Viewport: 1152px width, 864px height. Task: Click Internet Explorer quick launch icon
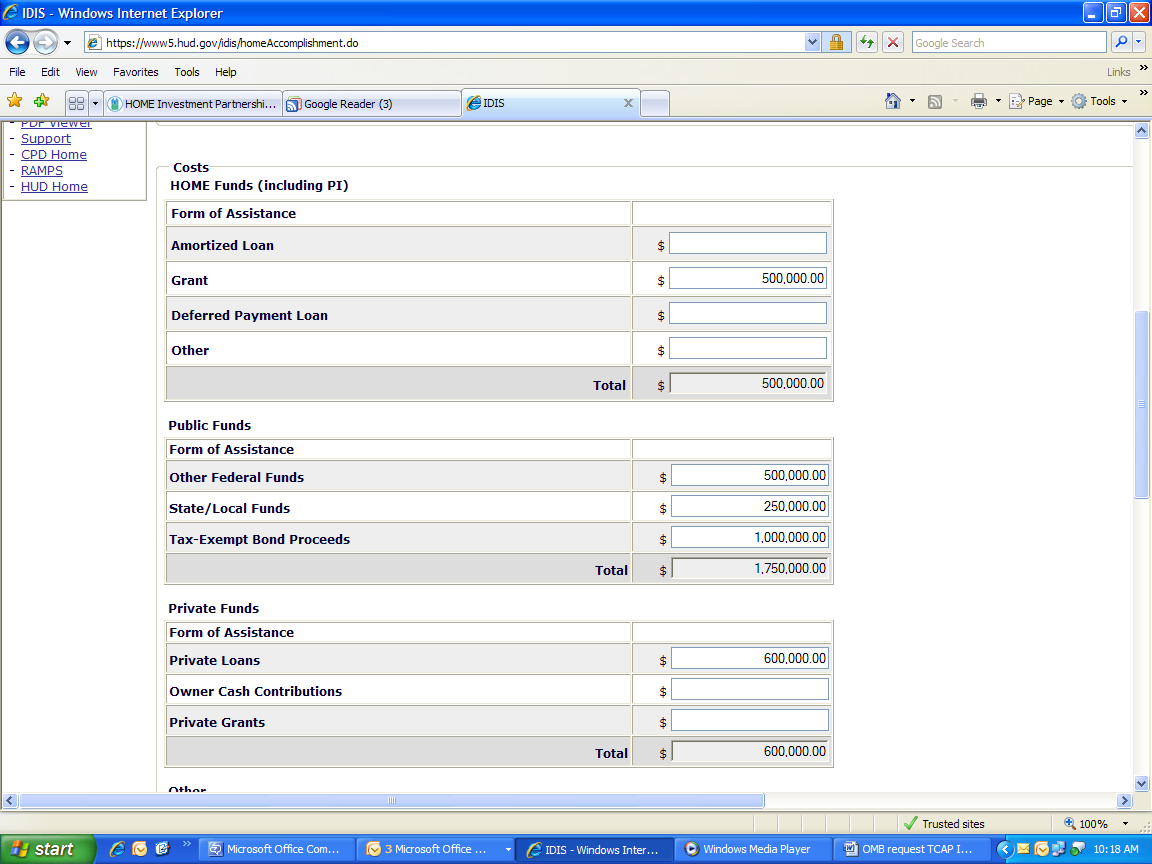117,849
